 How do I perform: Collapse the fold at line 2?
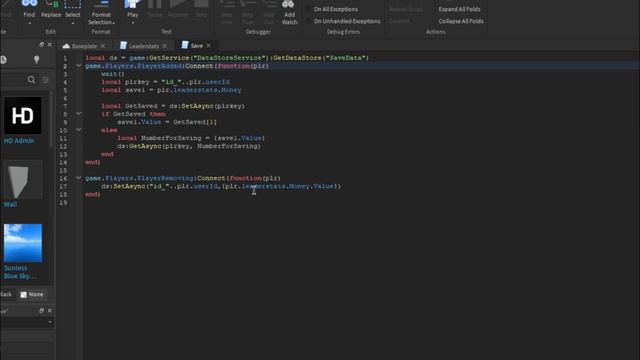(78, 66)
